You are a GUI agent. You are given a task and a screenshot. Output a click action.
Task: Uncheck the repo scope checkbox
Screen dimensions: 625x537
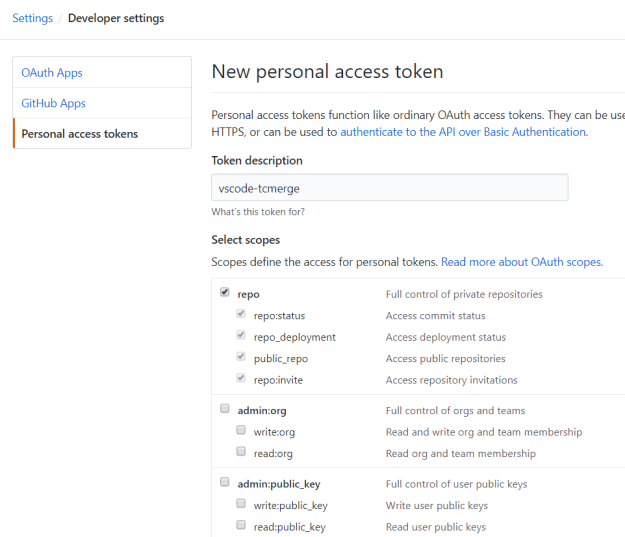click(x=225, y=292)
